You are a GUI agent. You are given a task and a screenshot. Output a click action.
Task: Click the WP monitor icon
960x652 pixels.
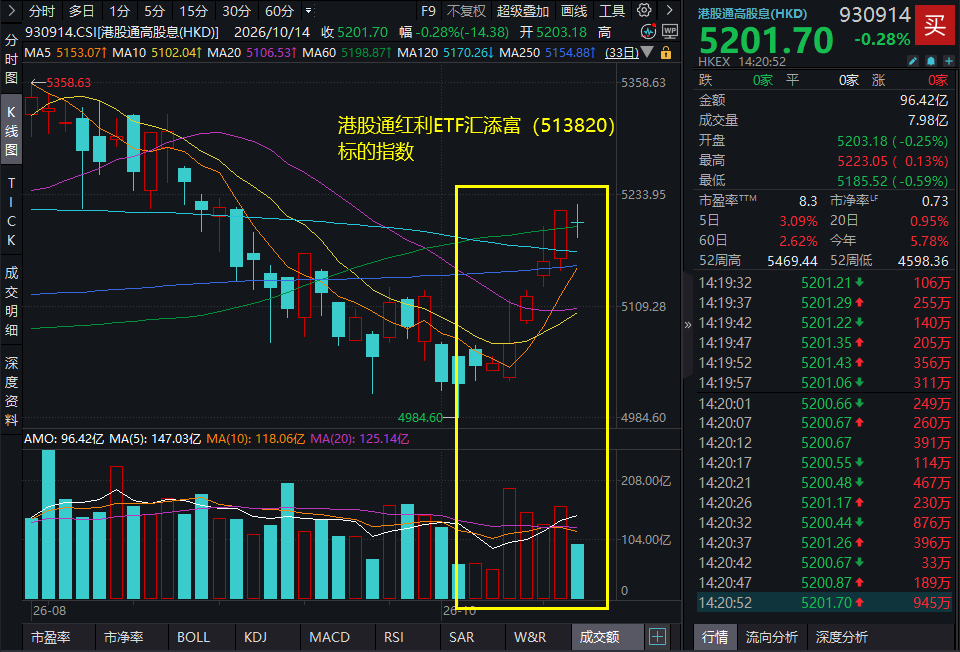[x=670, y=31]
